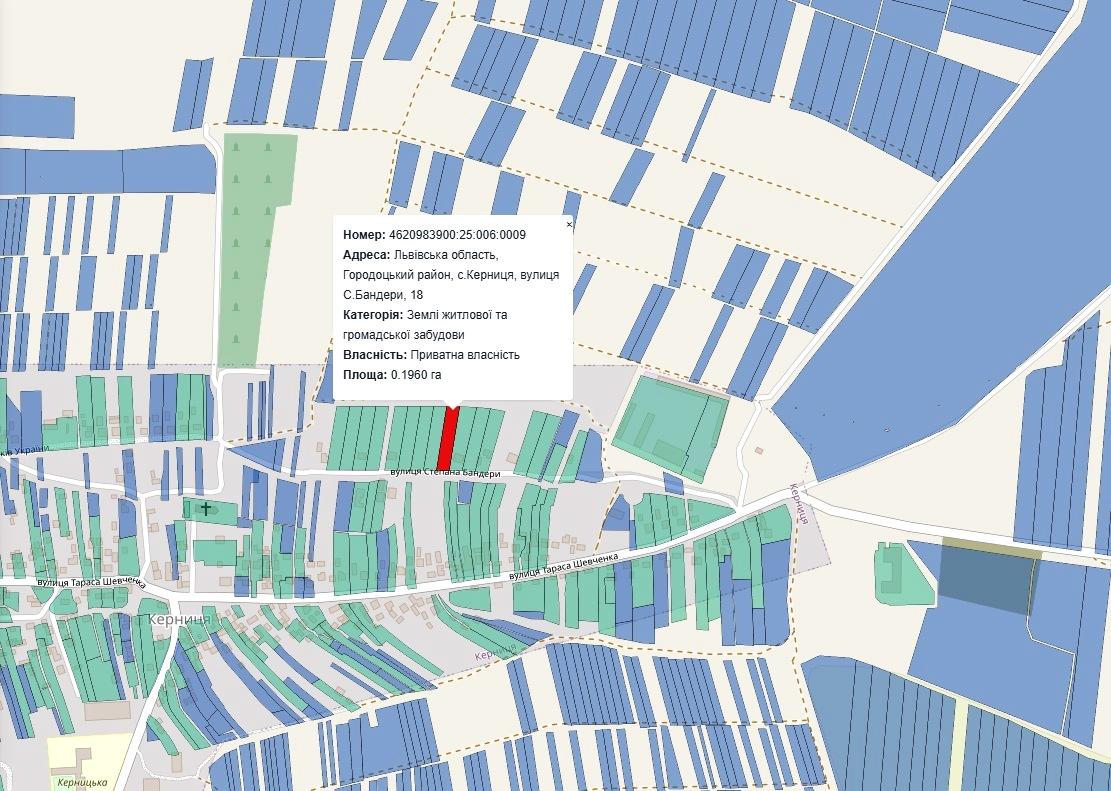Click the Категорія label in popup
Screen dimensions: 1111x791
(373, 315)
